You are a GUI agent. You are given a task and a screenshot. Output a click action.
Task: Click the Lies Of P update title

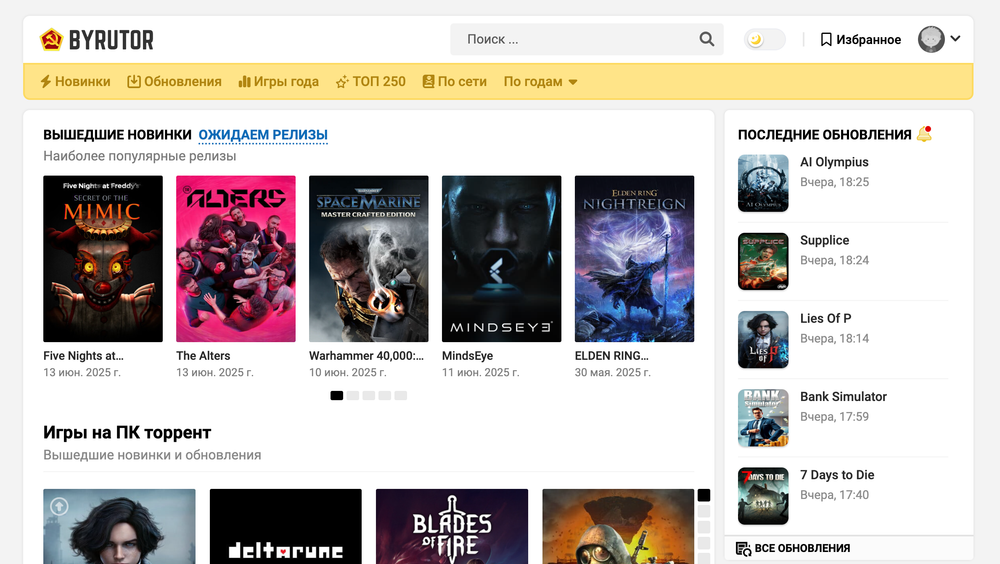tap(826, 318)
